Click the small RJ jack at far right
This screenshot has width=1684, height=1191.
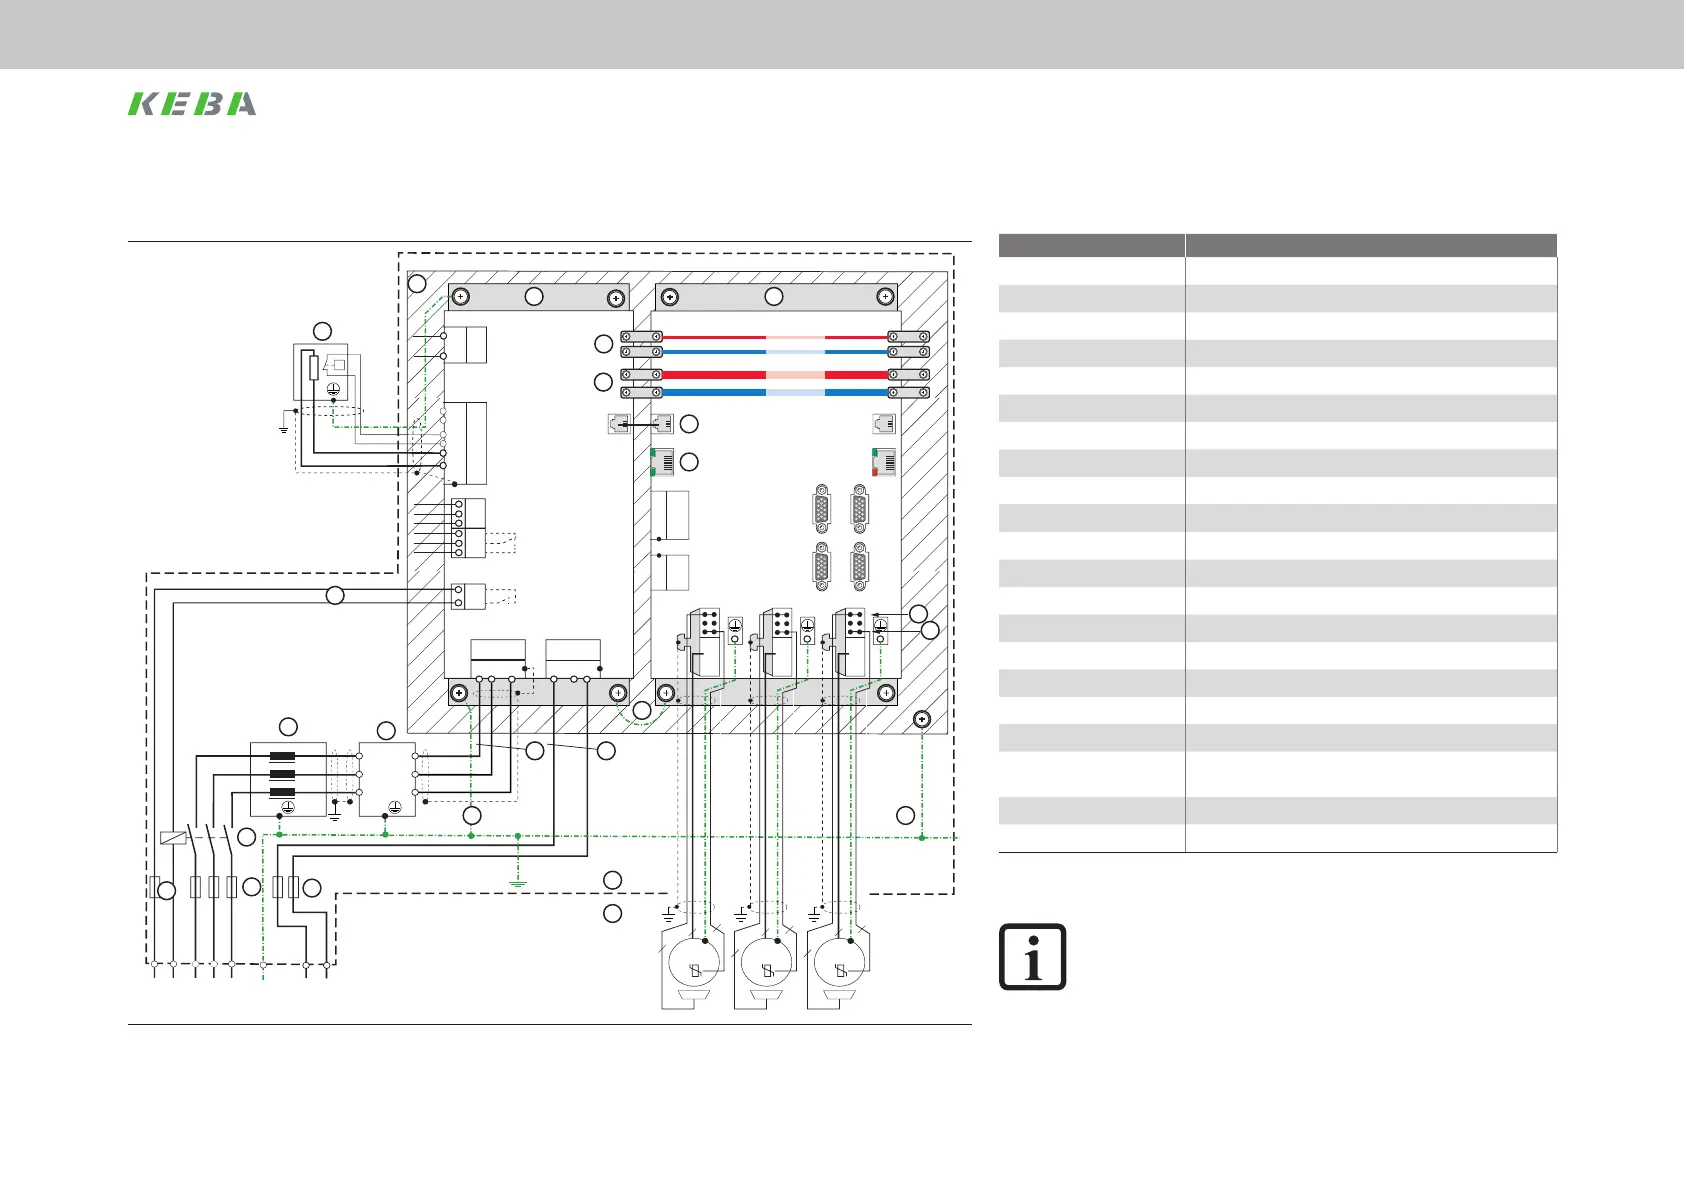coord(884,423)
